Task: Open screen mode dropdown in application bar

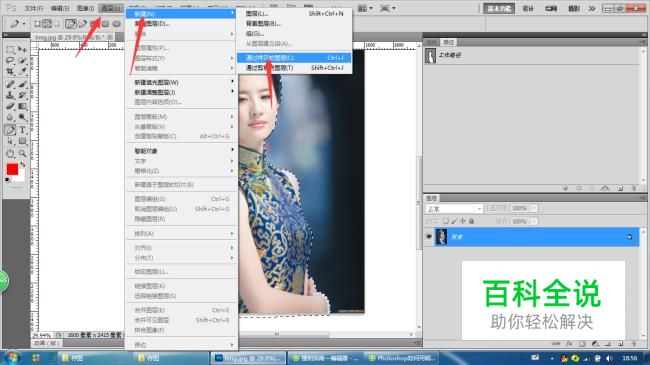Action: [x=388, y=8]
